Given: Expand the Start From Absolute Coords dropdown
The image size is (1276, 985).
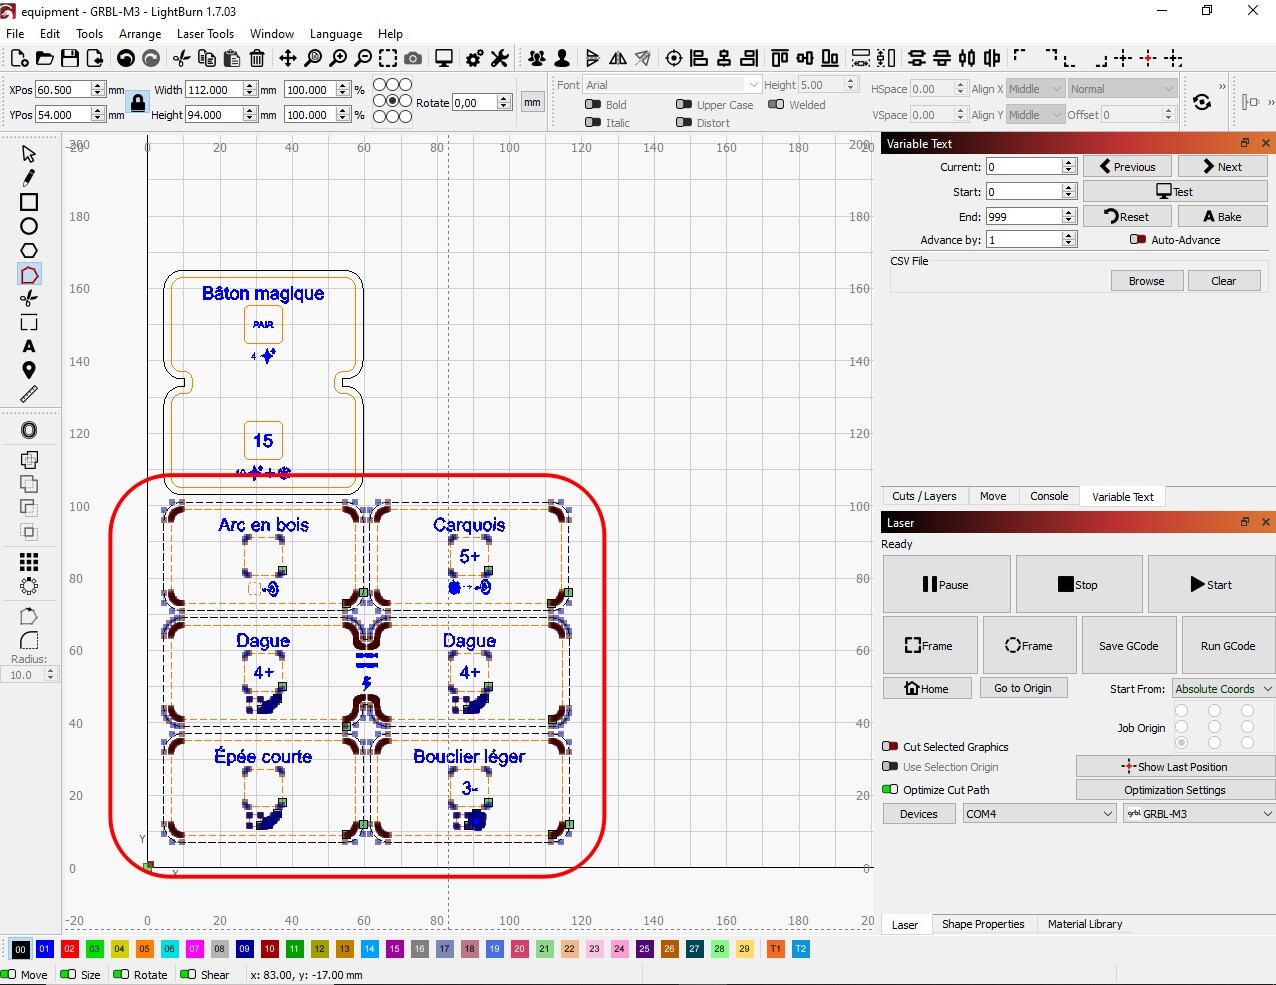Looking at the screenshot, I should 1223,689.
